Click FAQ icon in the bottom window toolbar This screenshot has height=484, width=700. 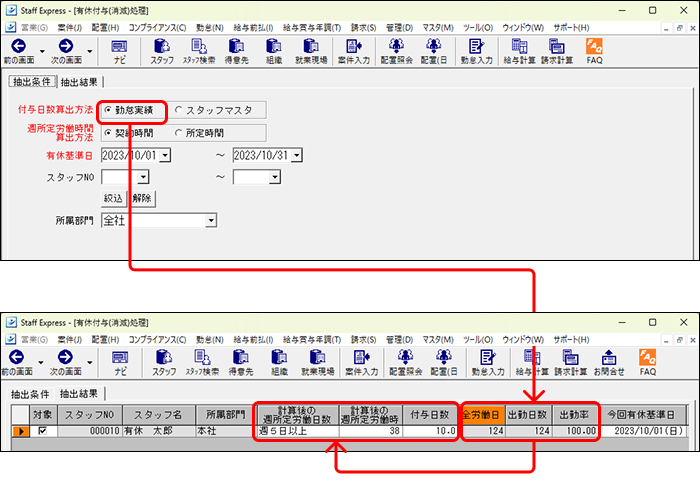tap(648, 363)
